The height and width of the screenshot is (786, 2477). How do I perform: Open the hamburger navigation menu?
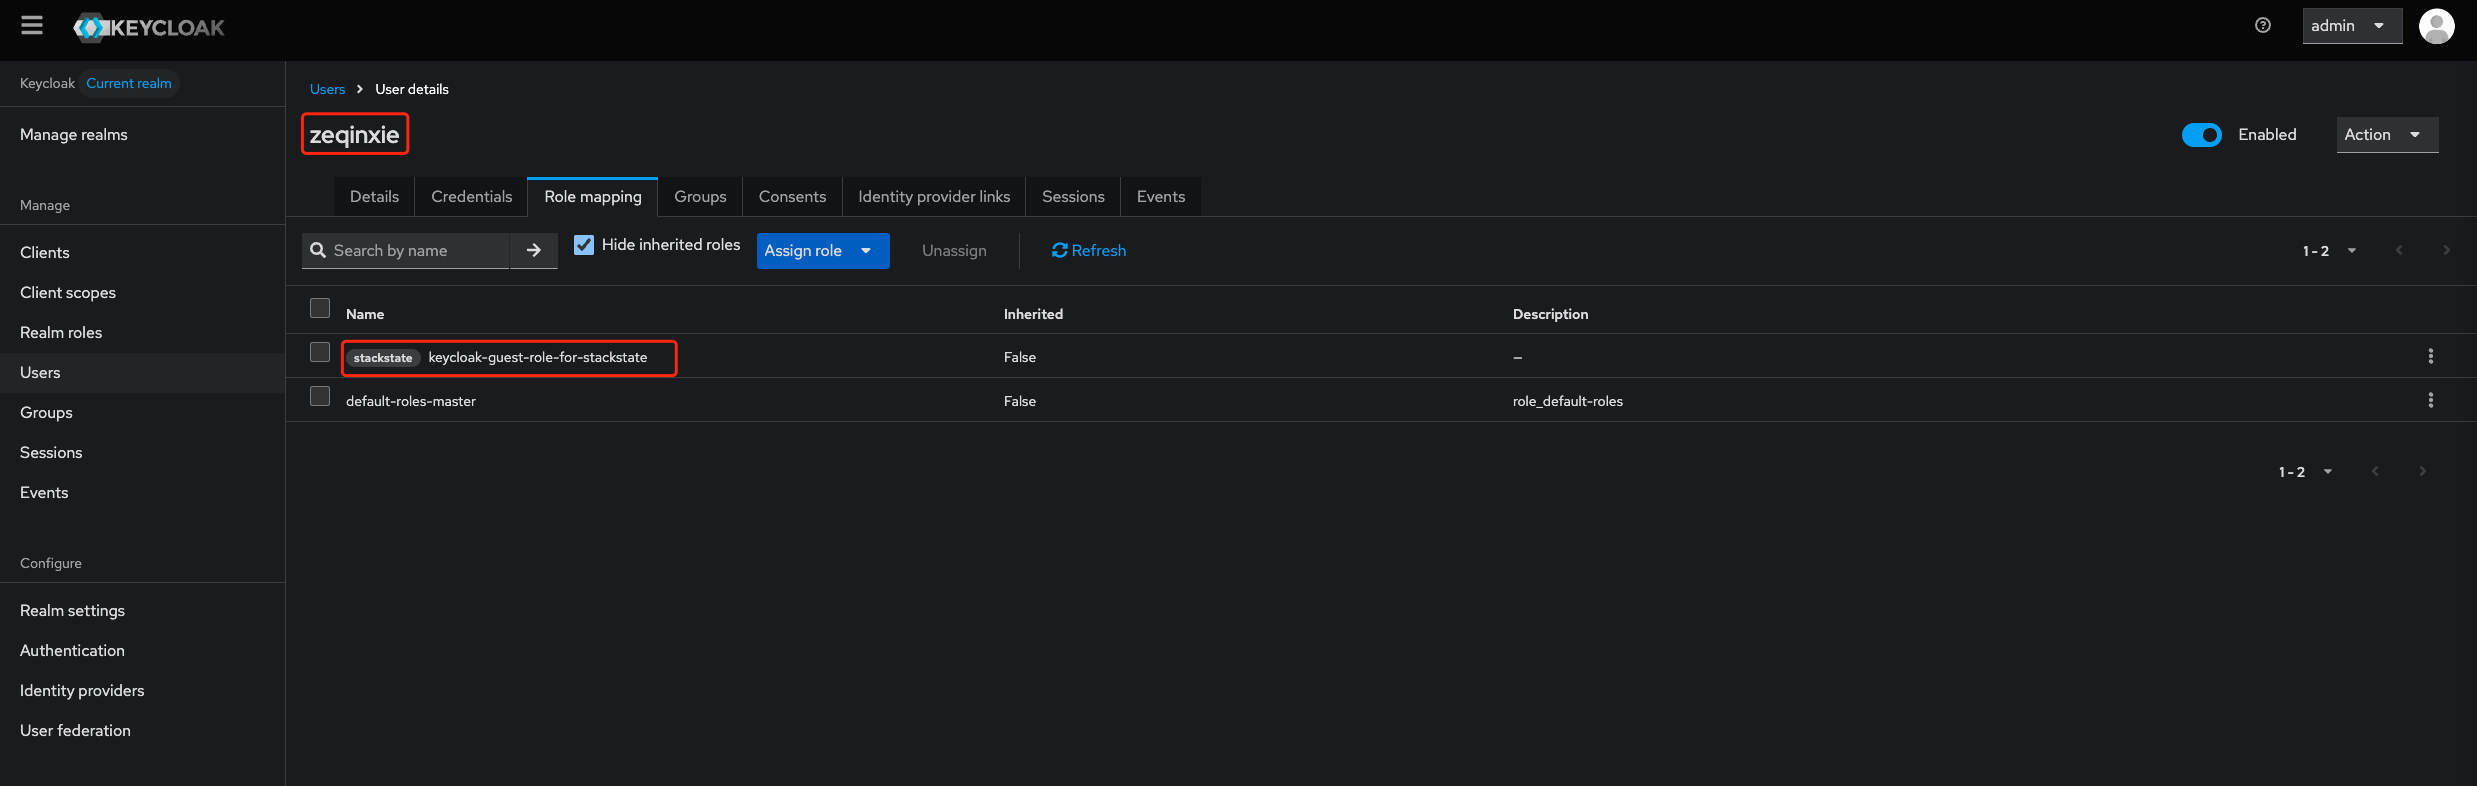32,26
